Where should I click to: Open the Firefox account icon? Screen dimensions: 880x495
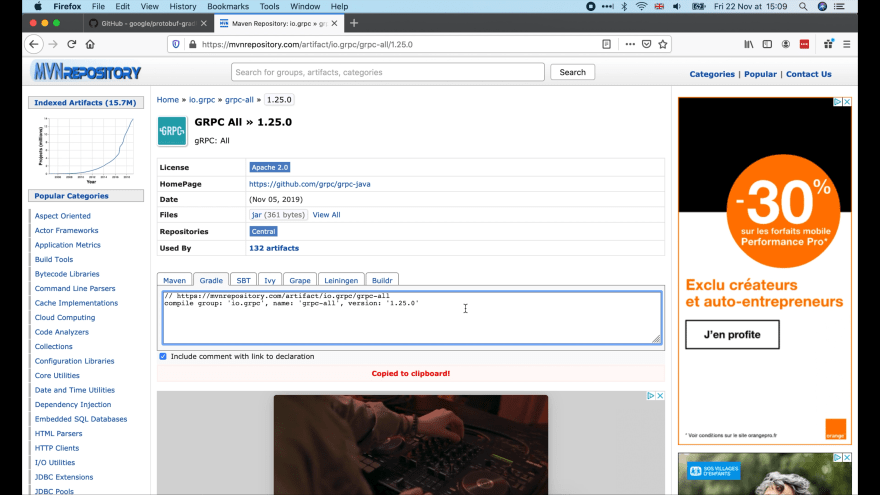pyautogui.click(x=786, y=44)
